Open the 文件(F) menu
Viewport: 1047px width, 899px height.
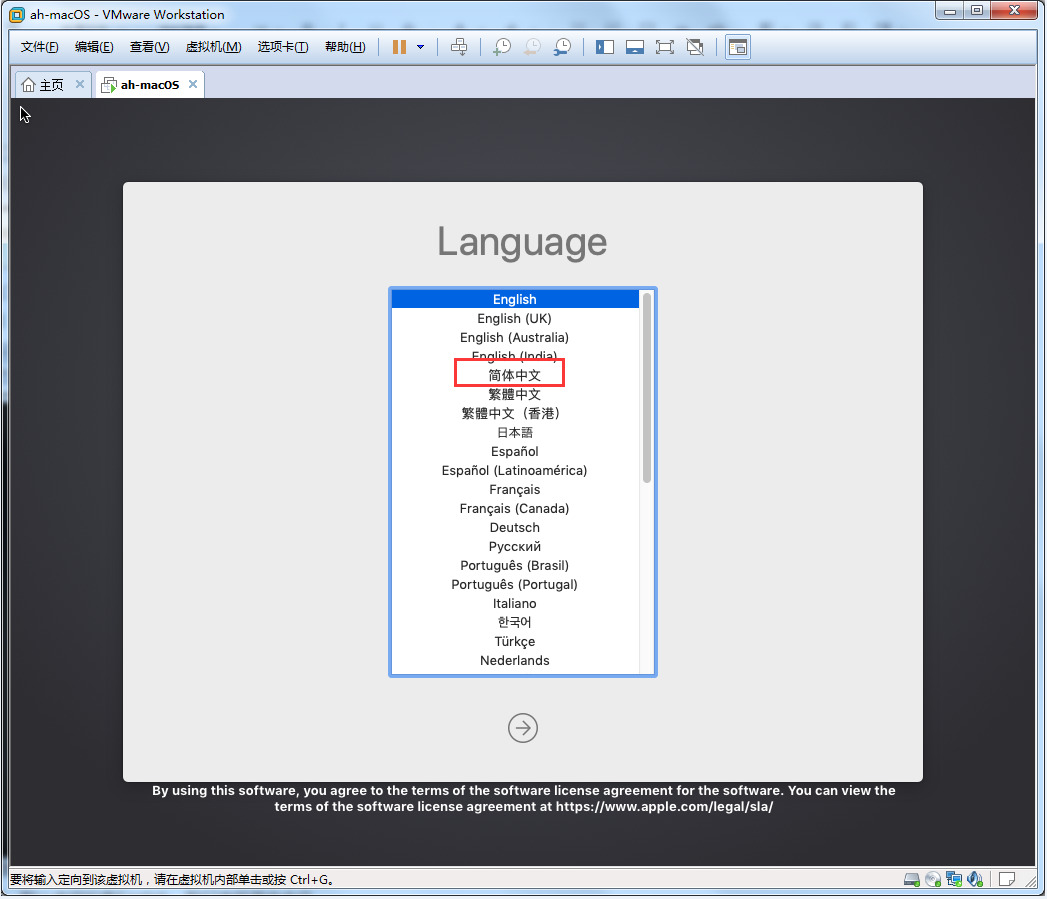click(x=39, y=47)
